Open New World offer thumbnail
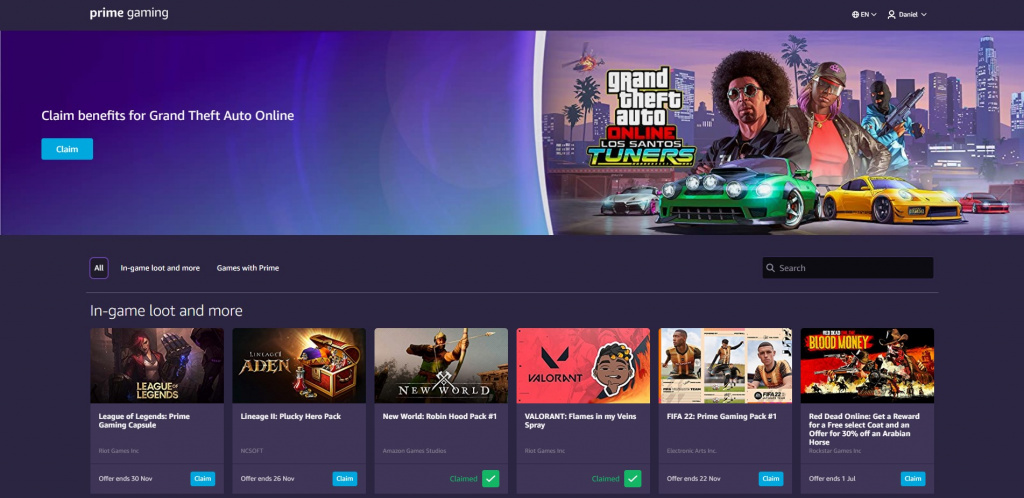 (441, 366)
